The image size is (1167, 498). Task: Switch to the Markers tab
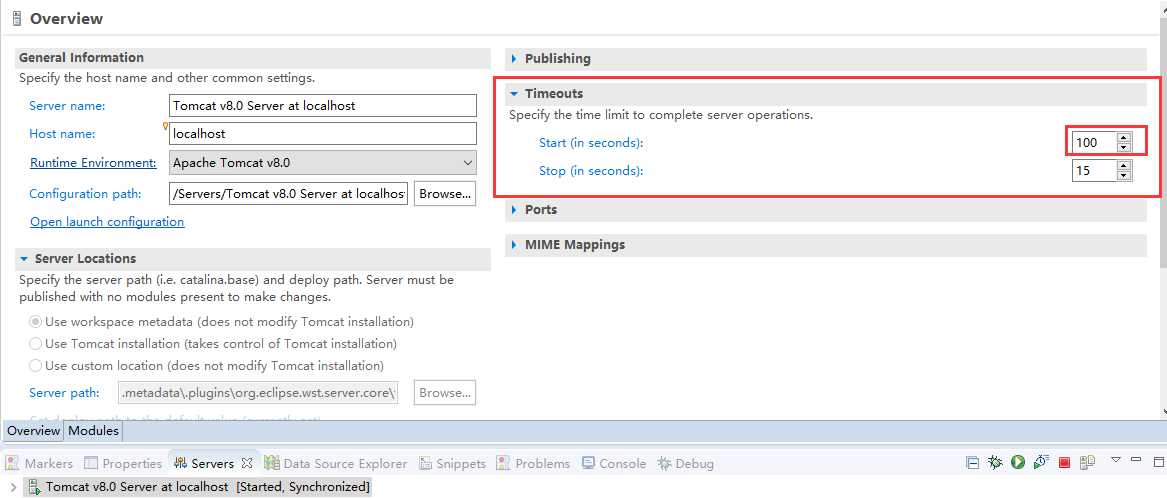coord(39,463)
